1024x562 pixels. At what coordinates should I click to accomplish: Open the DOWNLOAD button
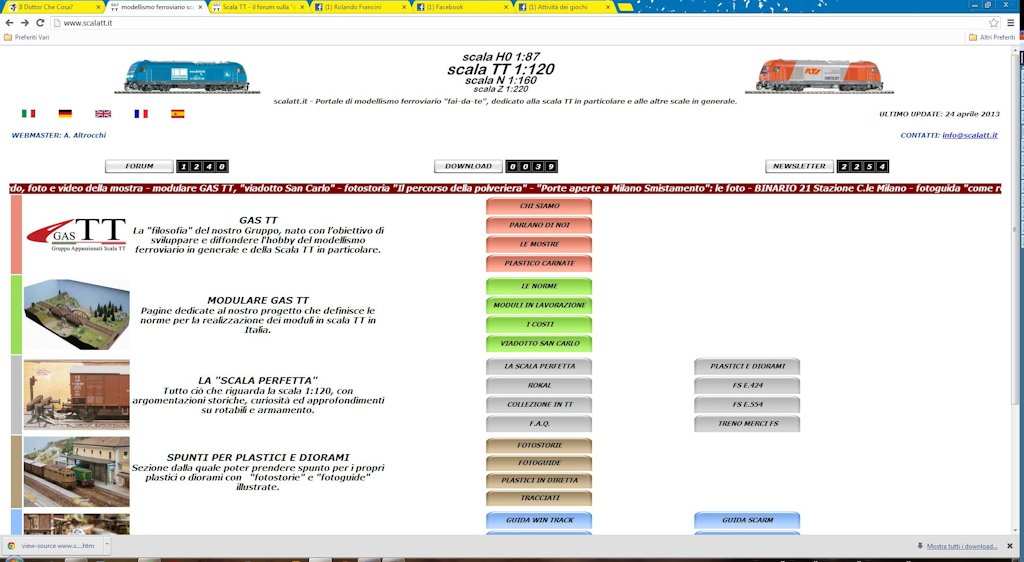click(x=468, y=166)
